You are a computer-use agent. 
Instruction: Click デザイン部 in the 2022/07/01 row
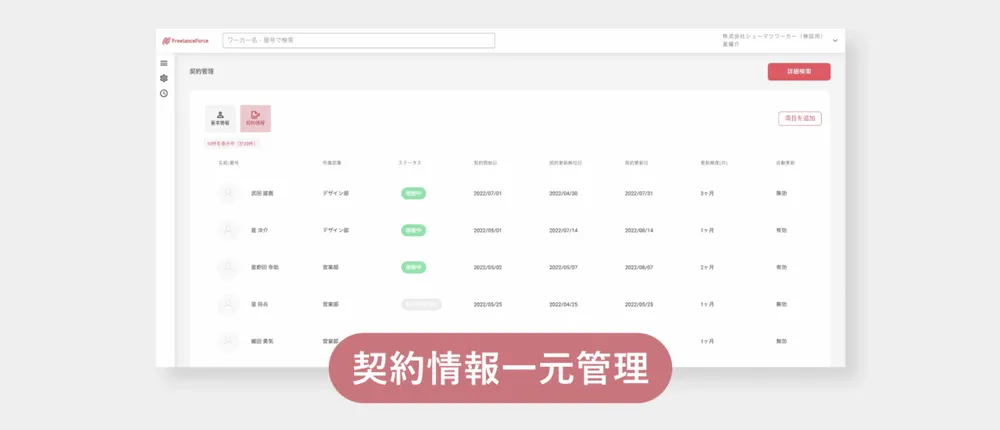[x=335, y=193]
